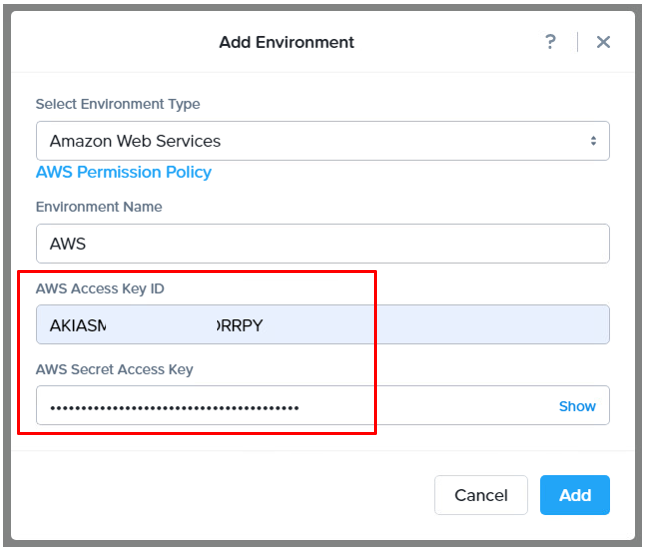Open the Select Environment Type dropdown
645x552 pixels.
tap(323, 141)
